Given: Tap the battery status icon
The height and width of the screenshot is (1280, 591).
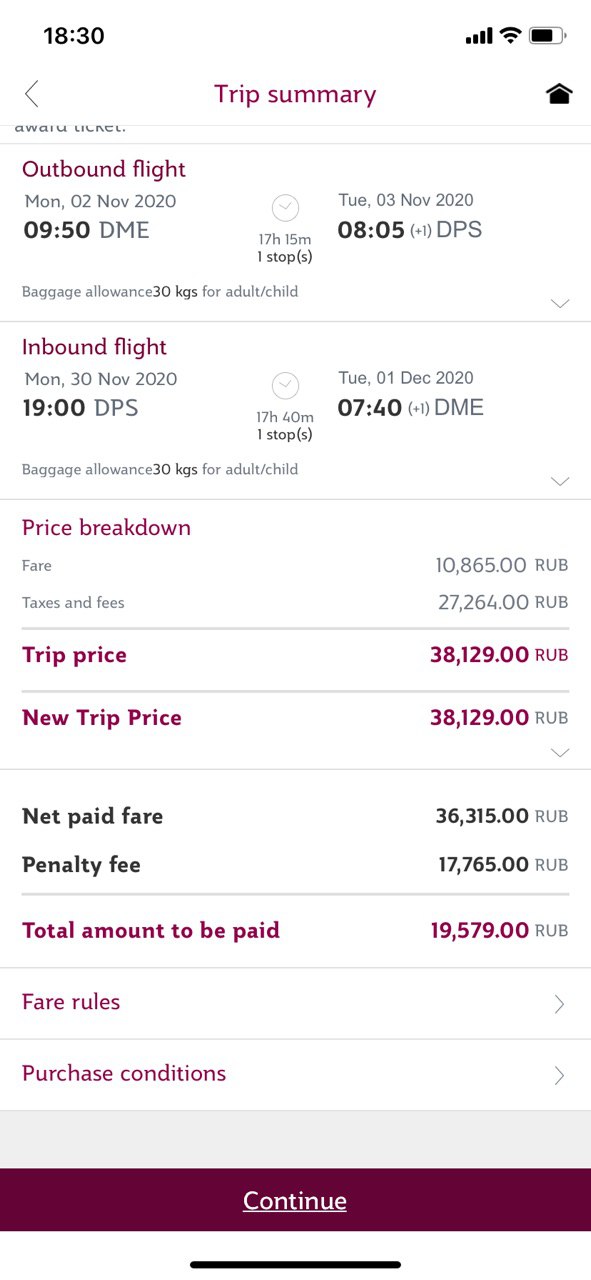Looking at the screenshot, I should pos(547,36).
